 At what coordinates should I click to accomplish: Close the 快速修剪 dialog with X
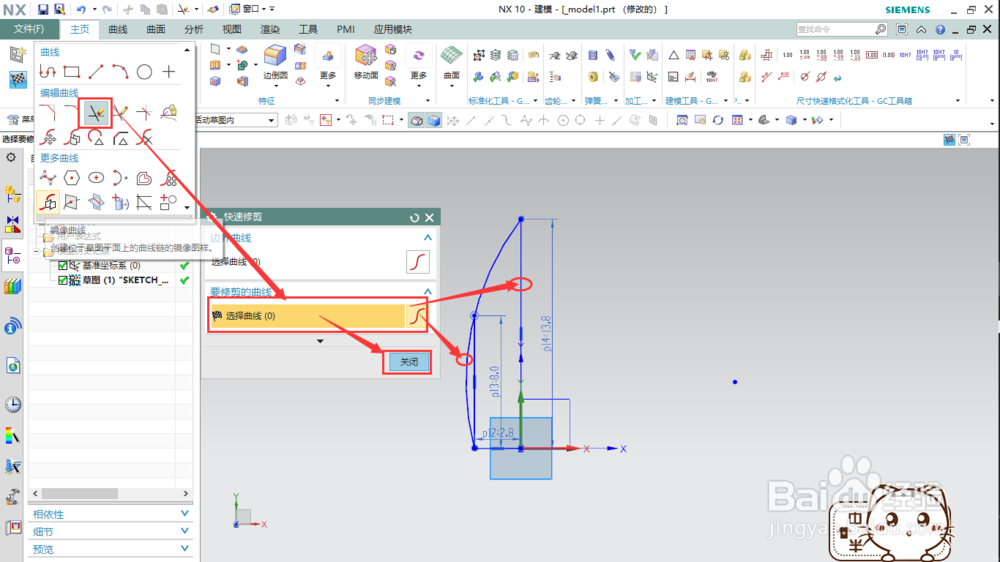(430, 218)
